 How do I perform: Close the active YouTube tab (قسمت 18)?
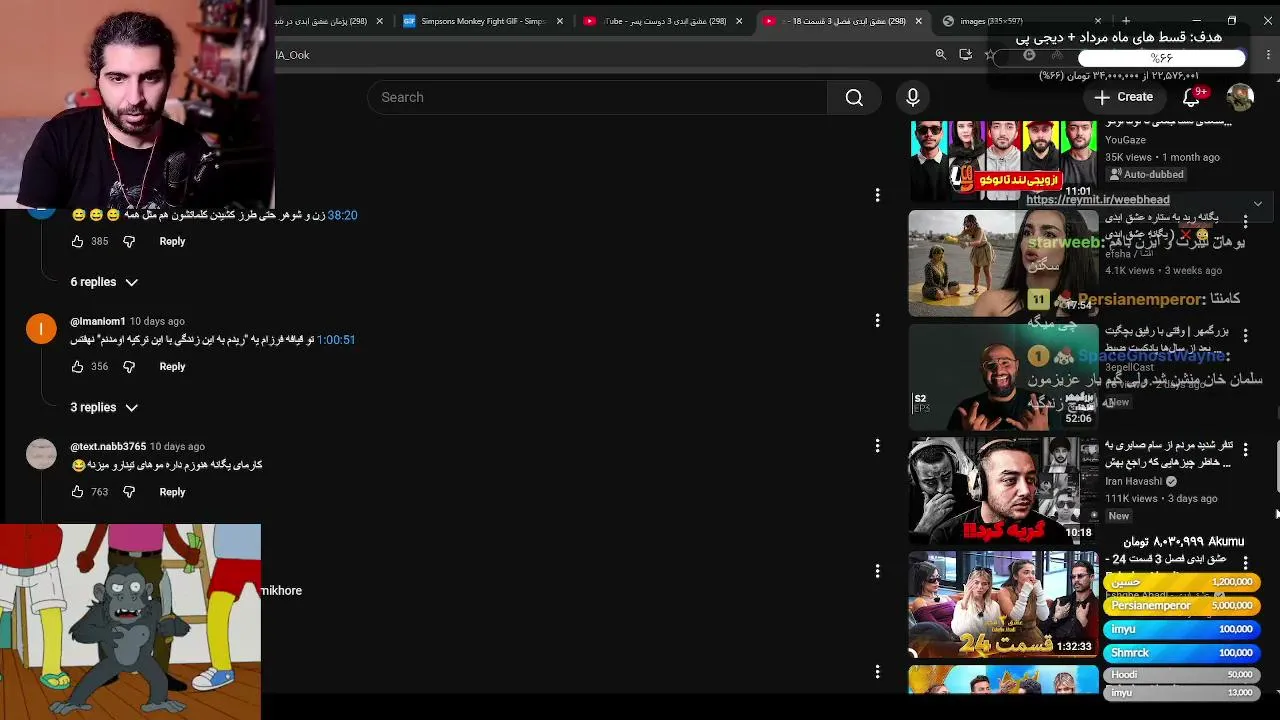(919, 21)
